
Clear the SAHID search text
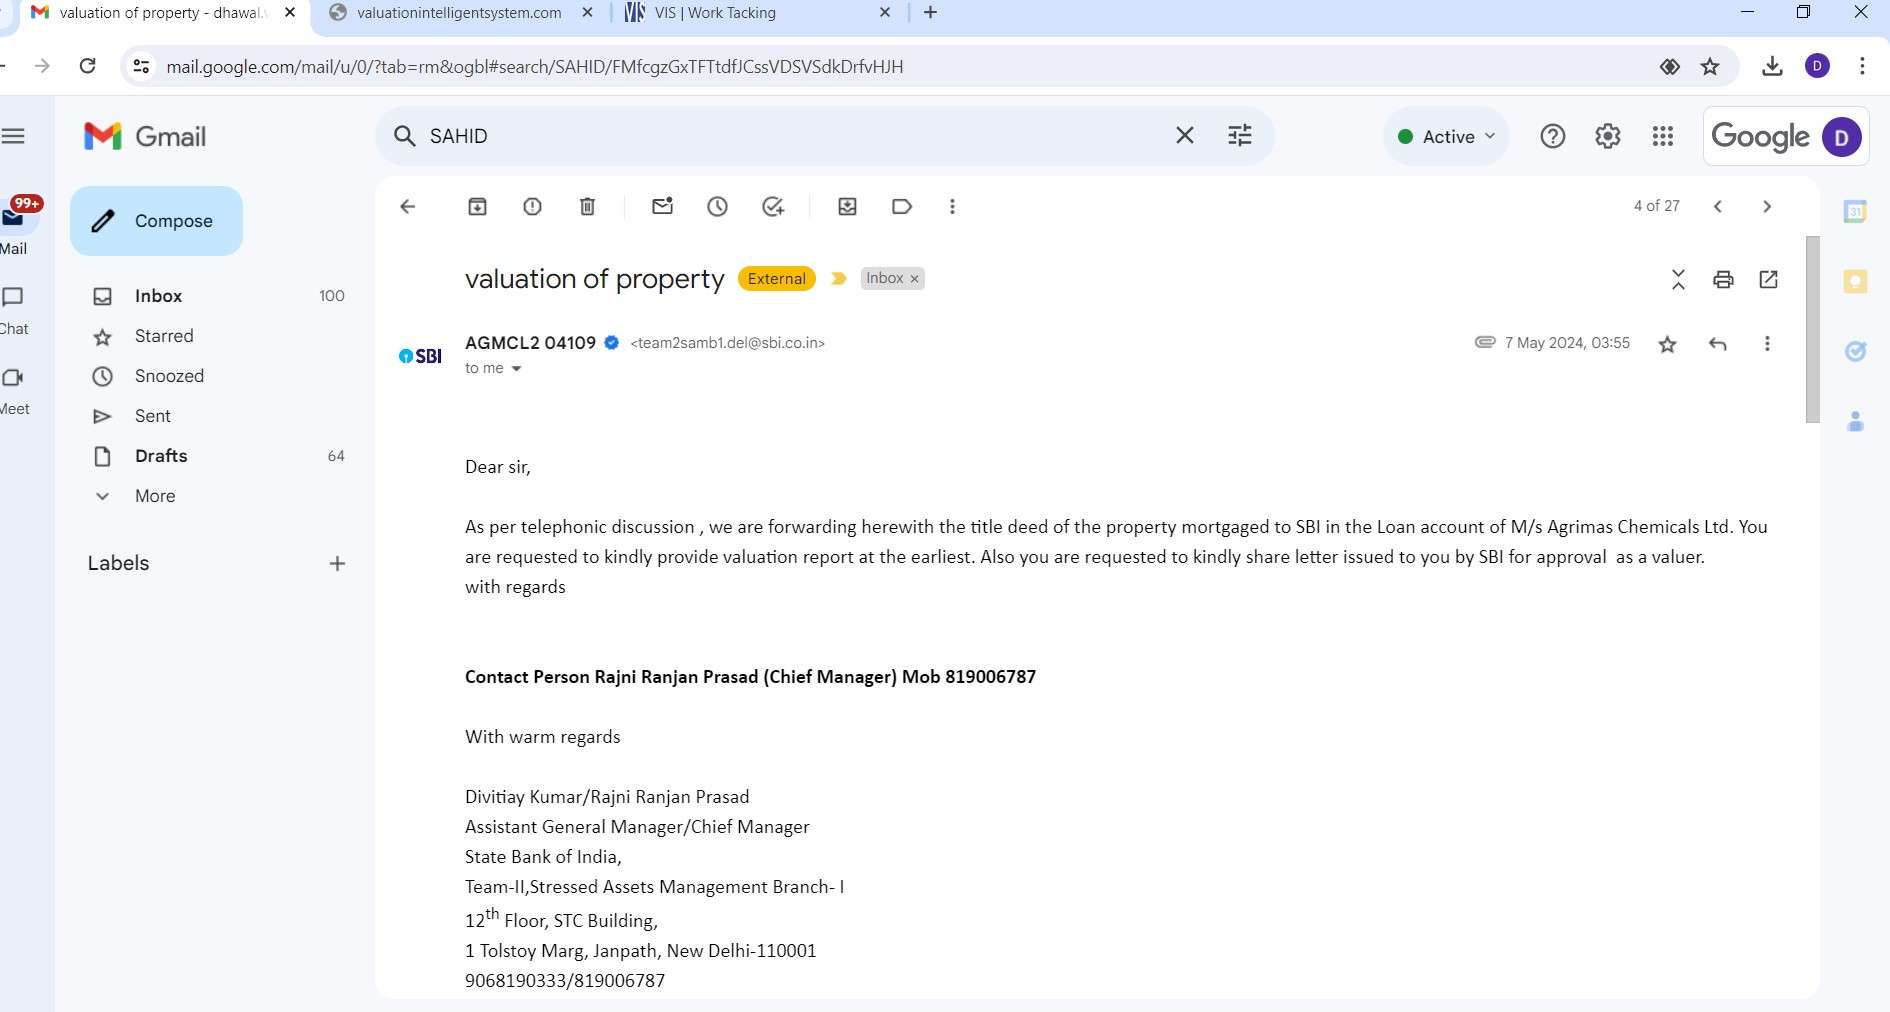coord(1184,135)
